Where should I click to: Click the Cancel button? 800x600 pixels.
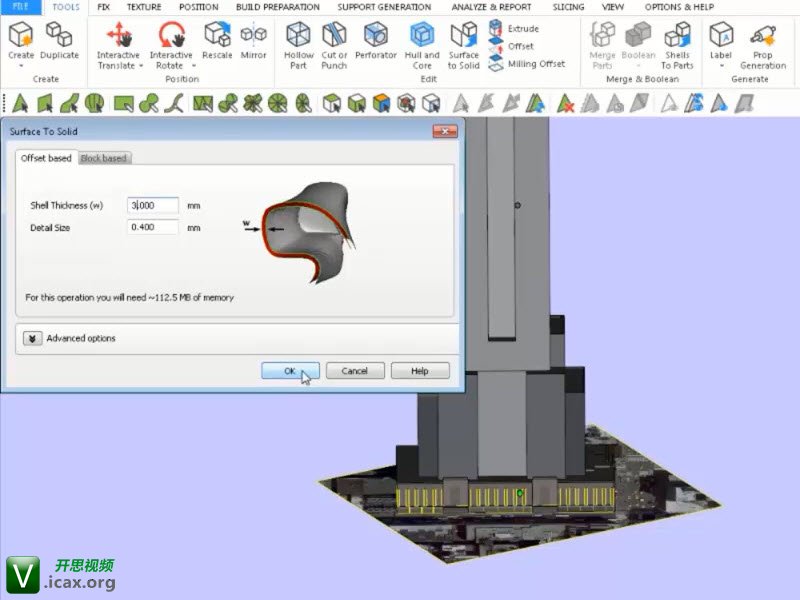[355, 371]
